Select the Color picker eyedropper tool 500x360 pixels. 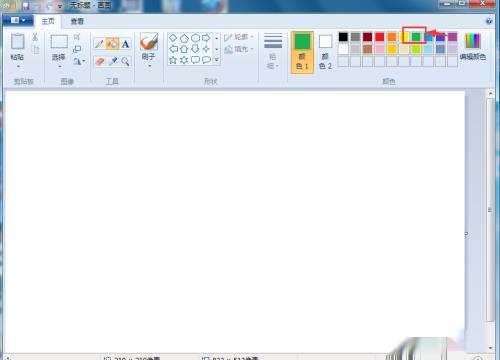113,61
